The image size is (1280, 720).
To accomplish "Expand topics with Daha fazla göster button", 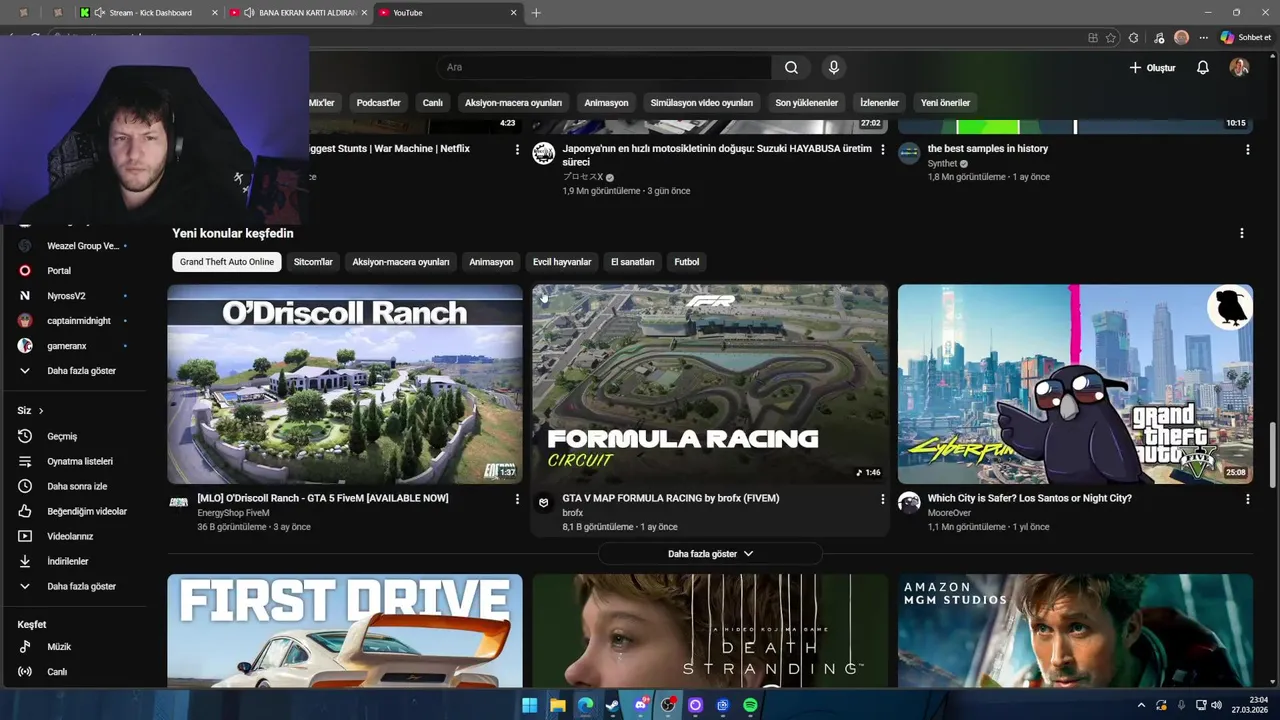I will (710, 554).
